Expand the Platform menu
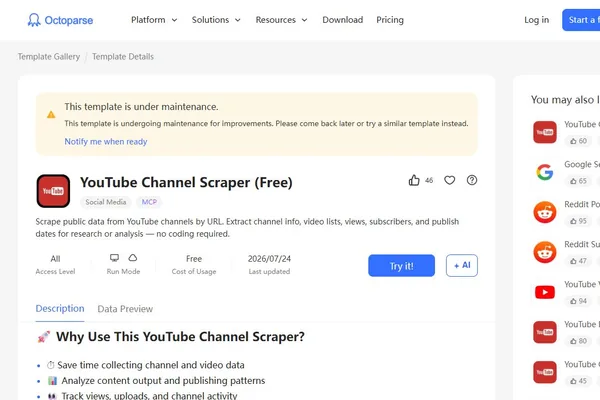The image size is (600, 400). 154,20
